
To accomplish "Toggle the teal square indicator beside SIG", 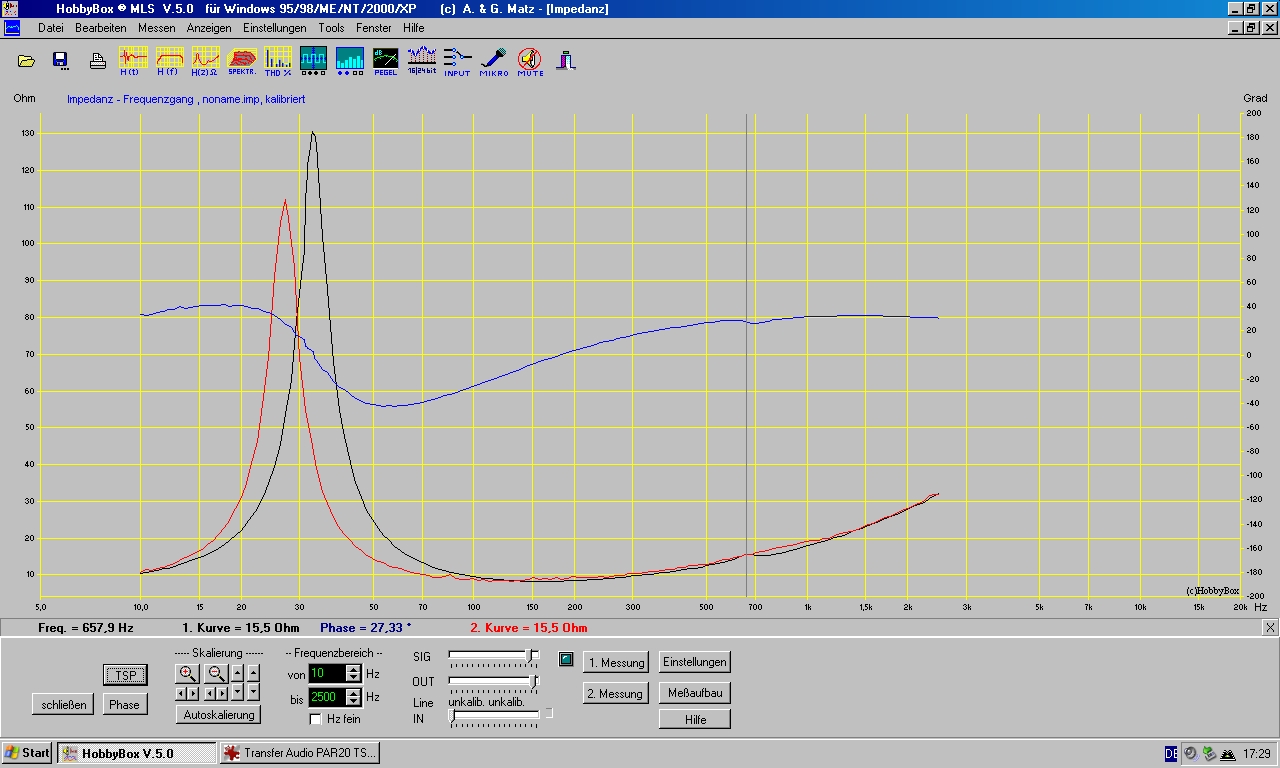I will [x=566, y=659].
